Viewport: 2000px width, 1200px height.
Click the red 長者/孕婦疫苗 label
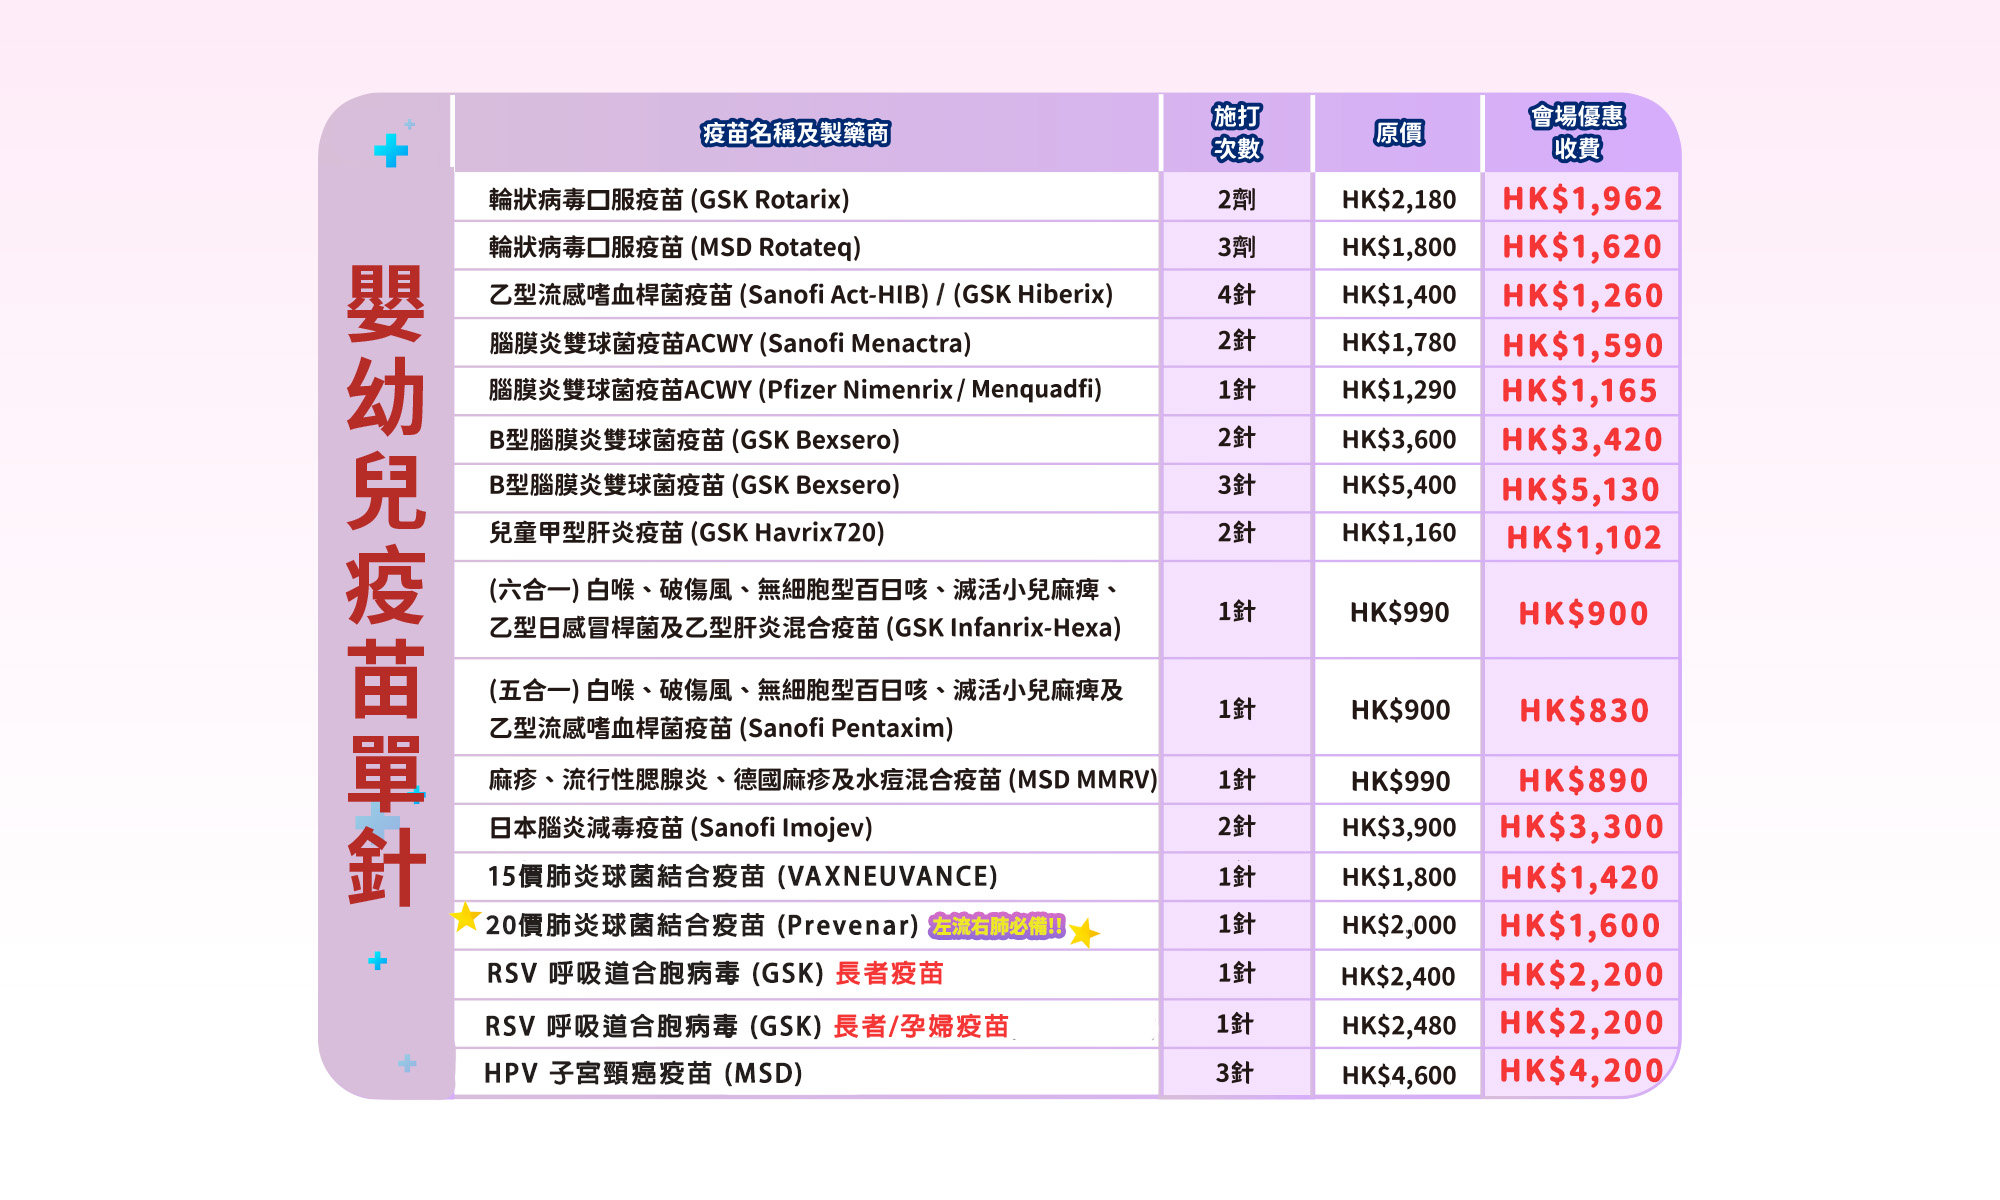tap(921, 1026)
